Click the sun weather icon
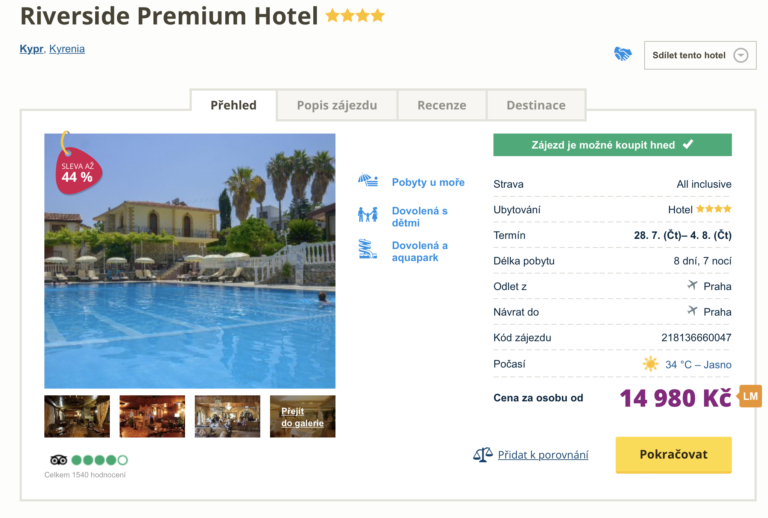The image size is (768, 518). pyautogui.click(x=651, y=364)
